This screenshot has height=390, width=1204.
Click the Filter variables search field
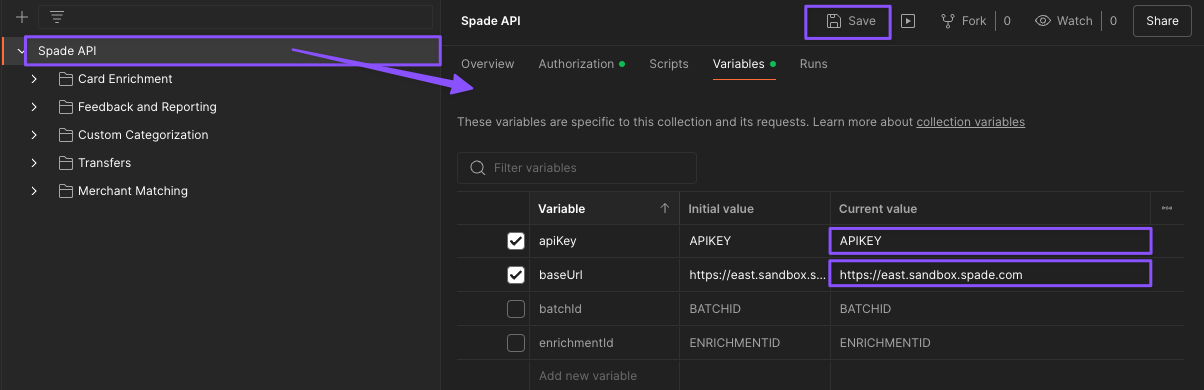click(x=577, y=168)
